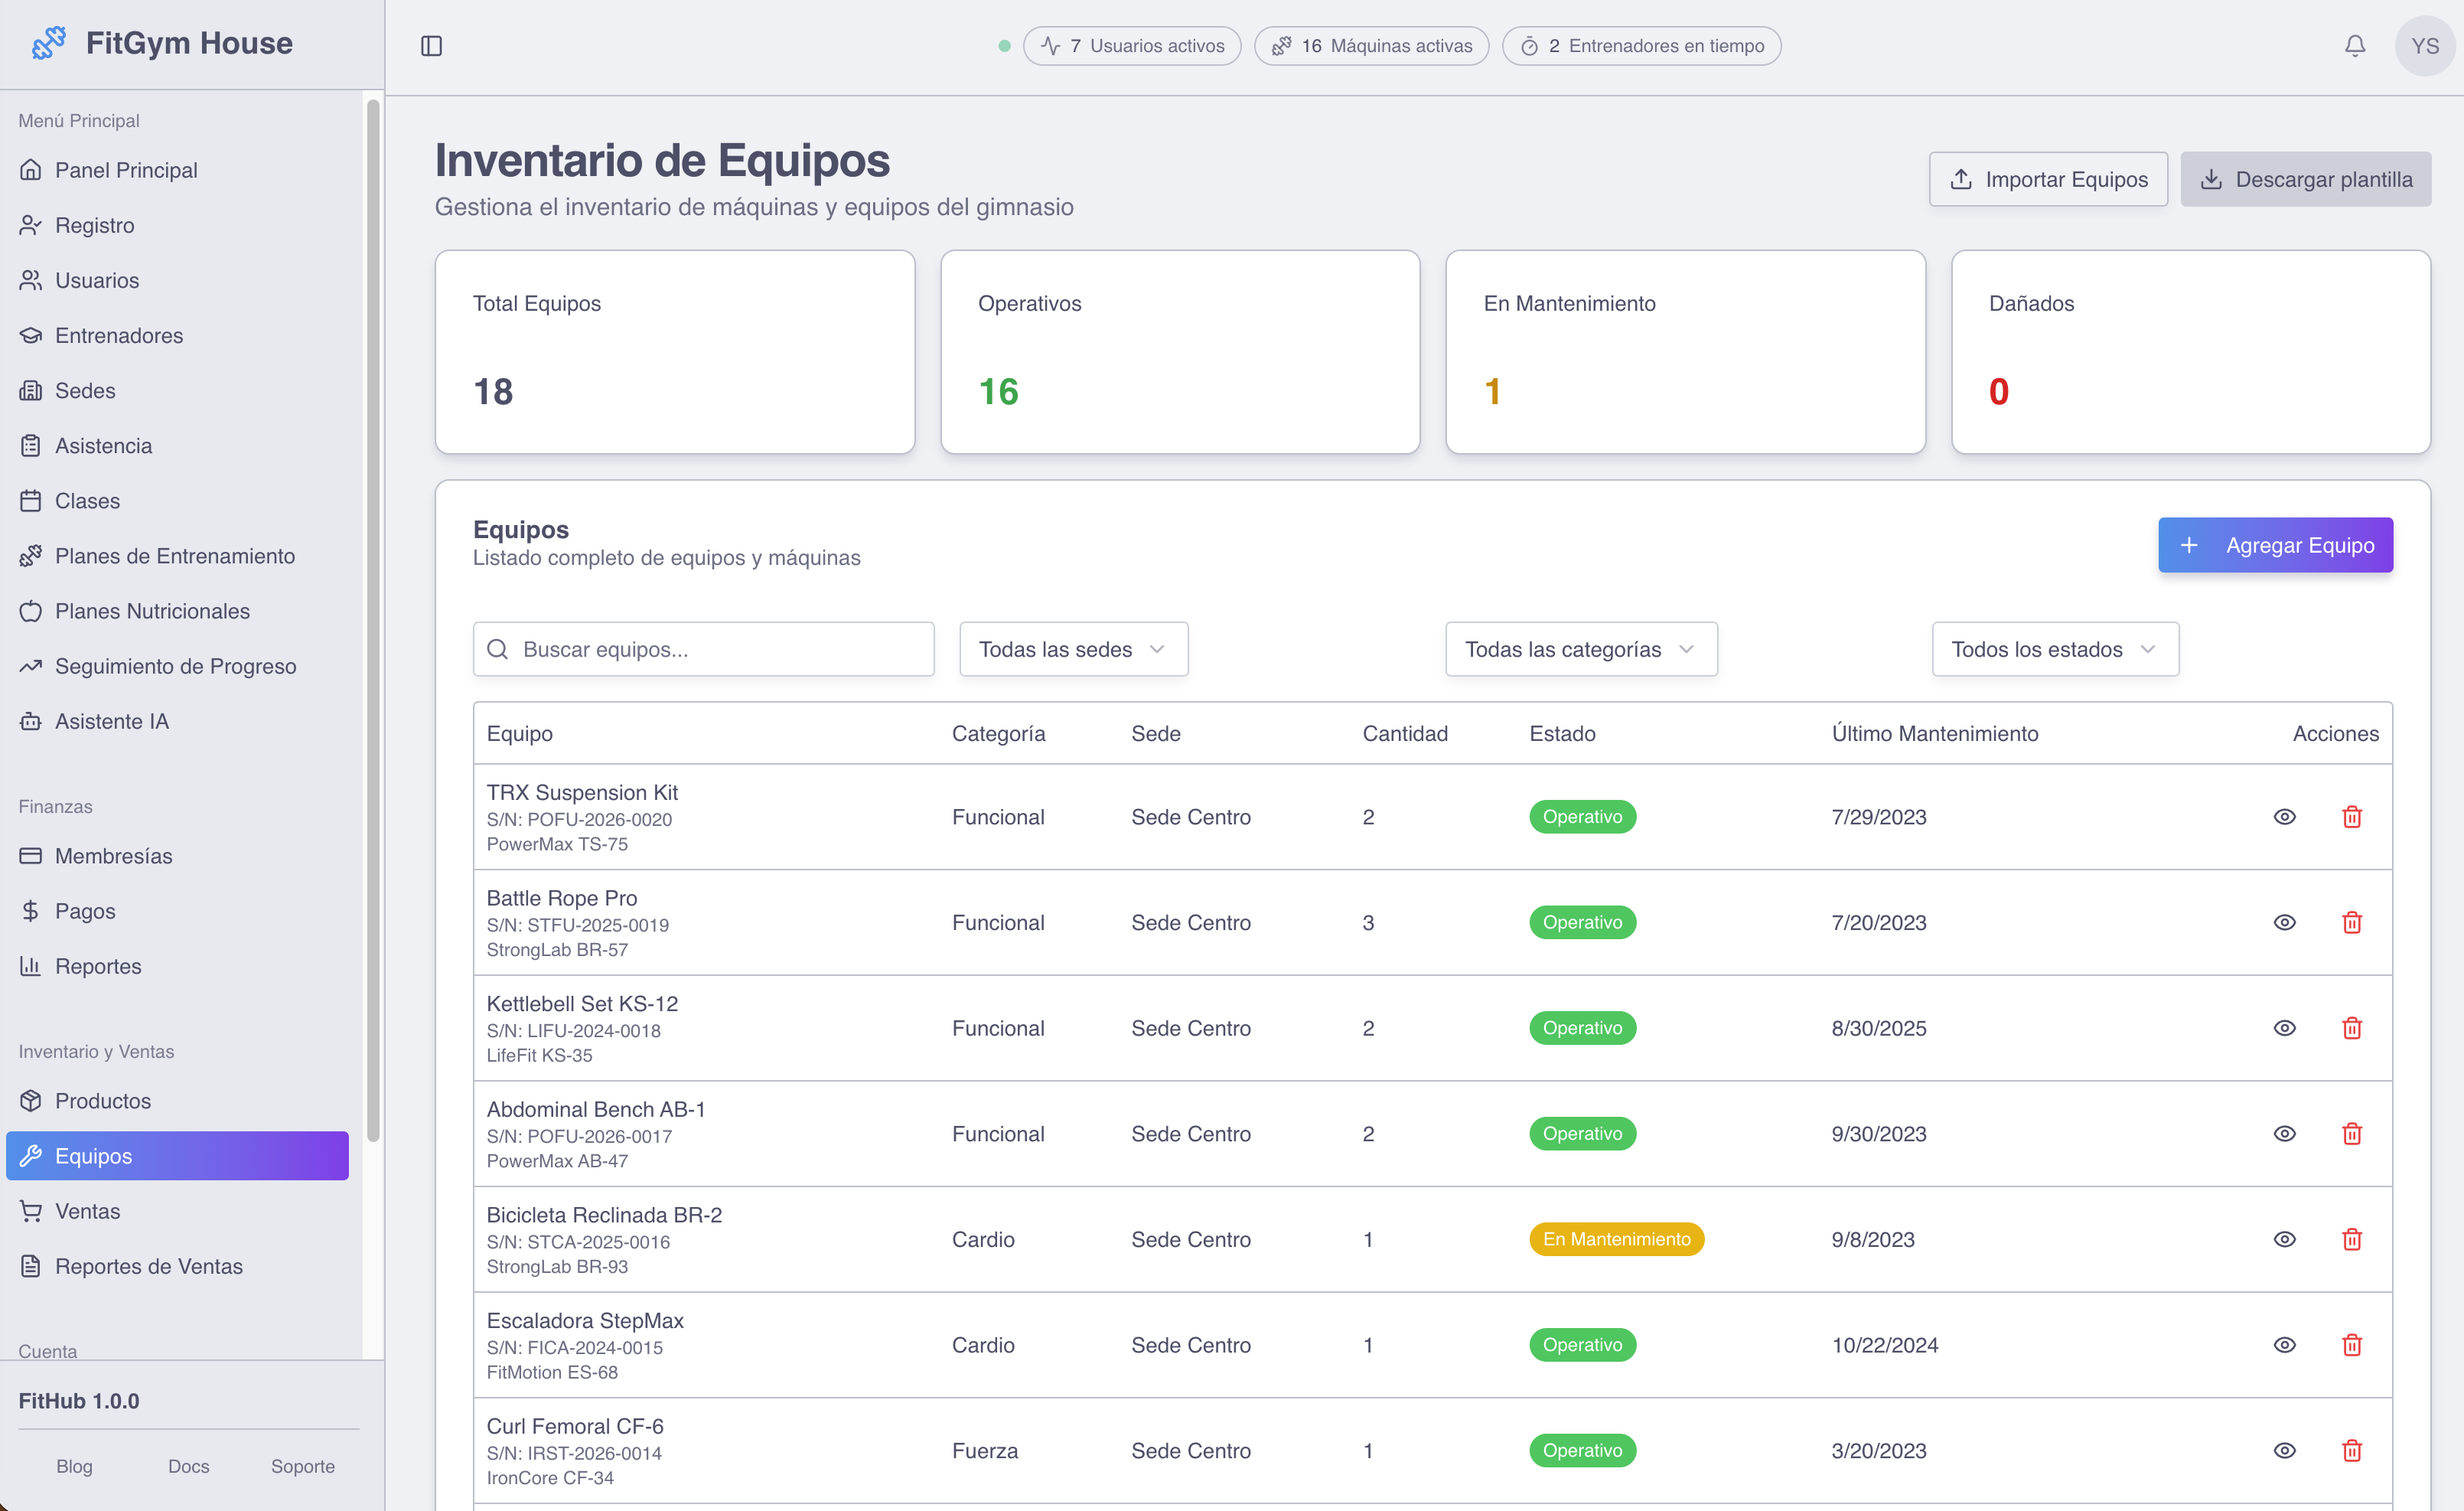Show Bicicleta Reclinada BR-2 with eye icon
The image size is (2464, 1511).
click(2284, 1239)
